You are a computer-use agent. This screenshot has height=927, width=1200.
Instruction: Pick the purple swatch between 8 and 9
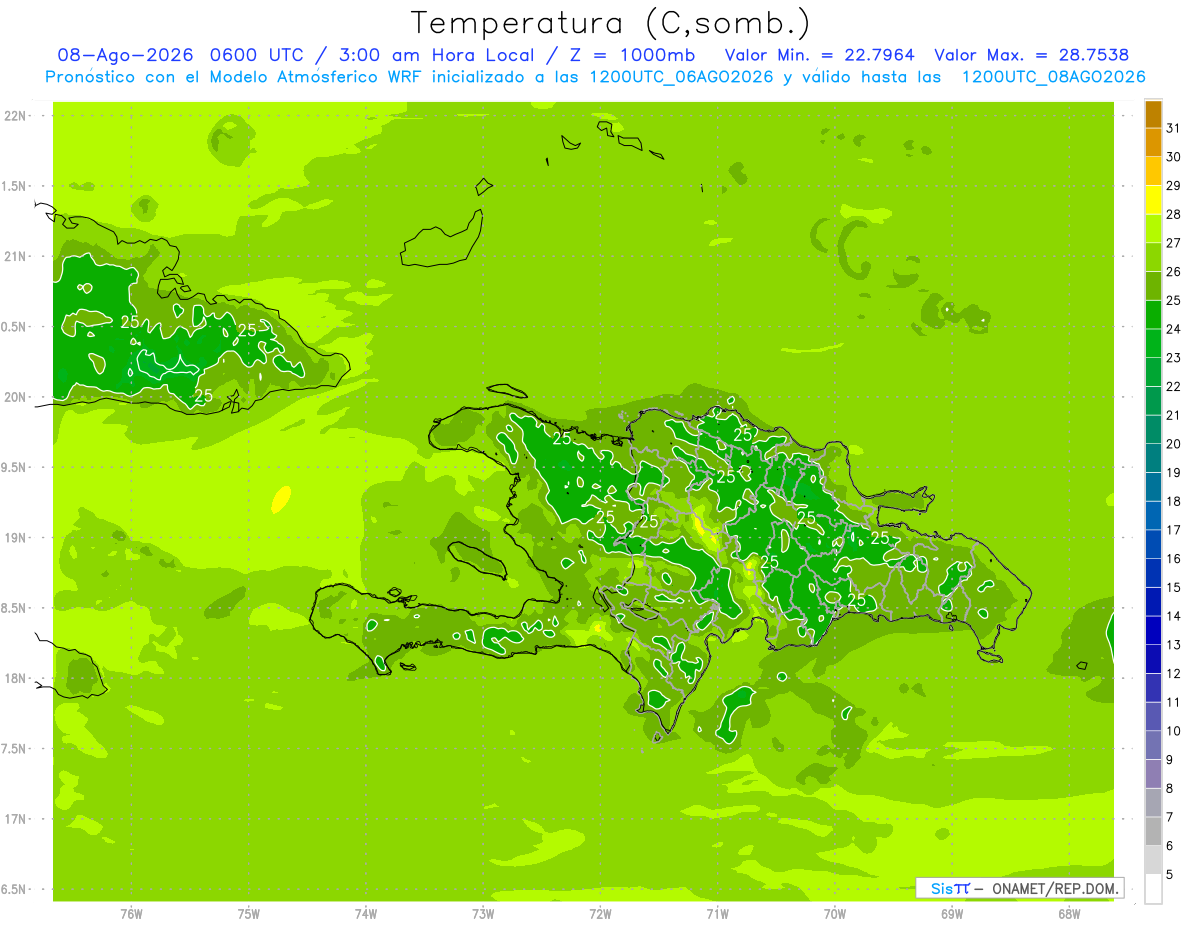pyautogui.click(x=1153, y=775)
